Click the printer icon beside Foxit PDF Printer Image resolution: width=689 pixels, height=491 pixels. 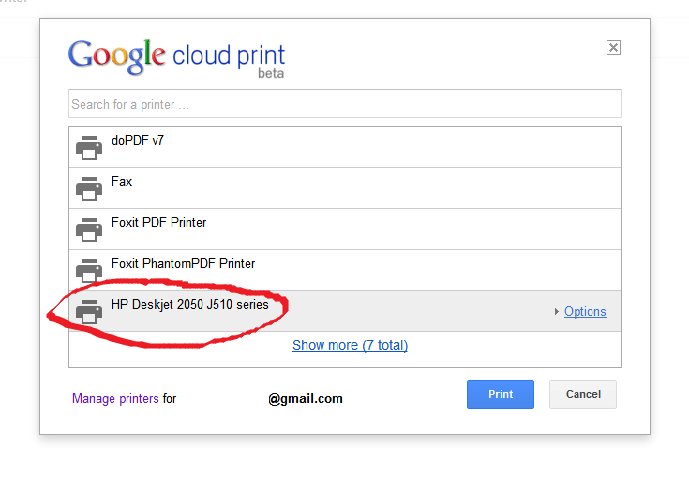coord(89,229)
